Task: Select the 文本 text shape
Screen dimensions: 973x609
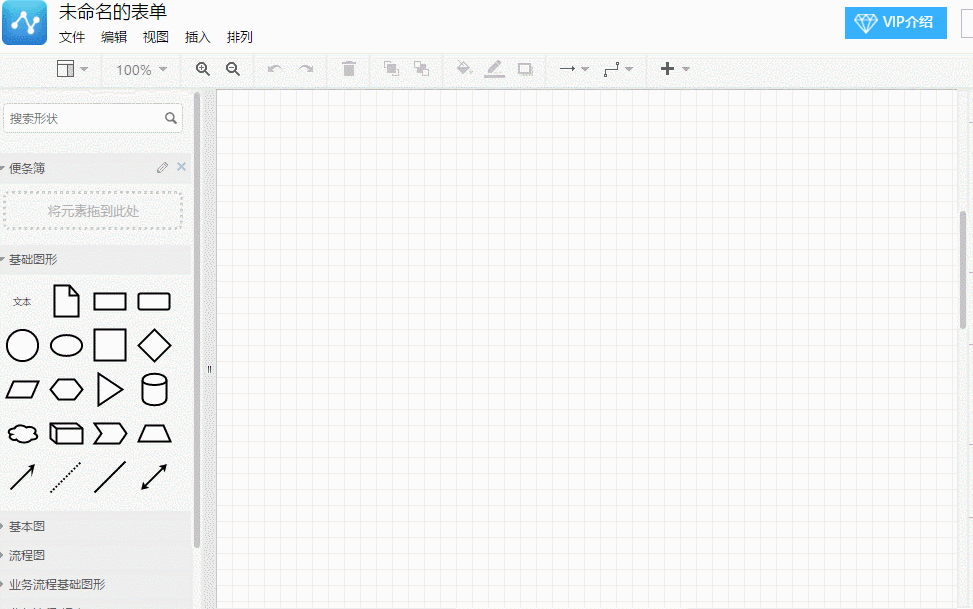Action: [22, 302]
